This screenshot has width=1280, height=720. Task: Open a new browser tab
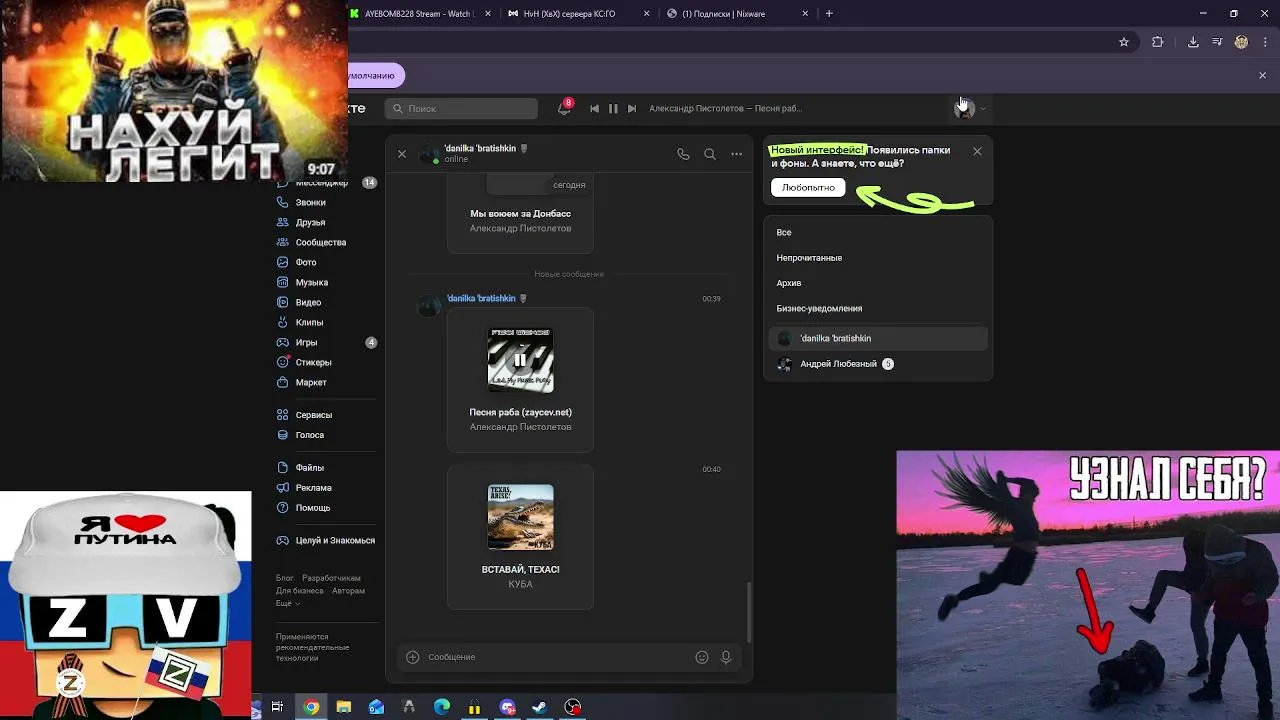tap(829, 14)
